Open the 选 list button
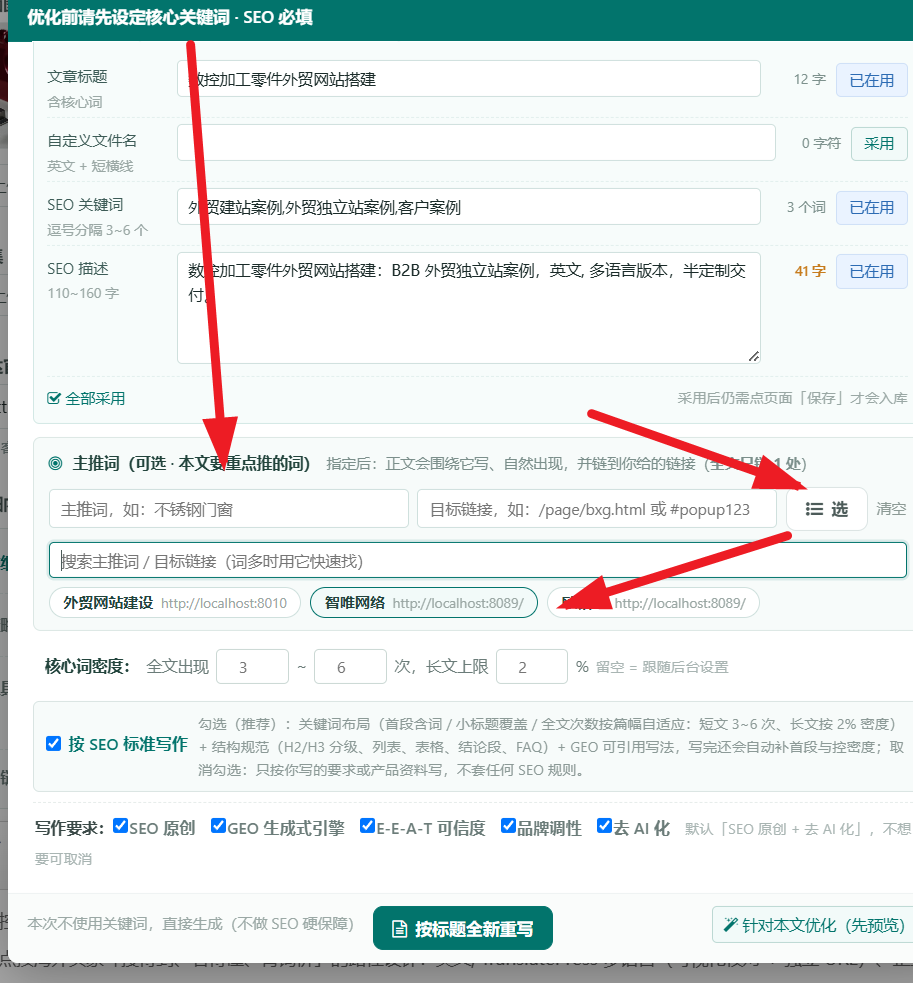This screenshot has width=913, height=983. (x=826, y=509)
